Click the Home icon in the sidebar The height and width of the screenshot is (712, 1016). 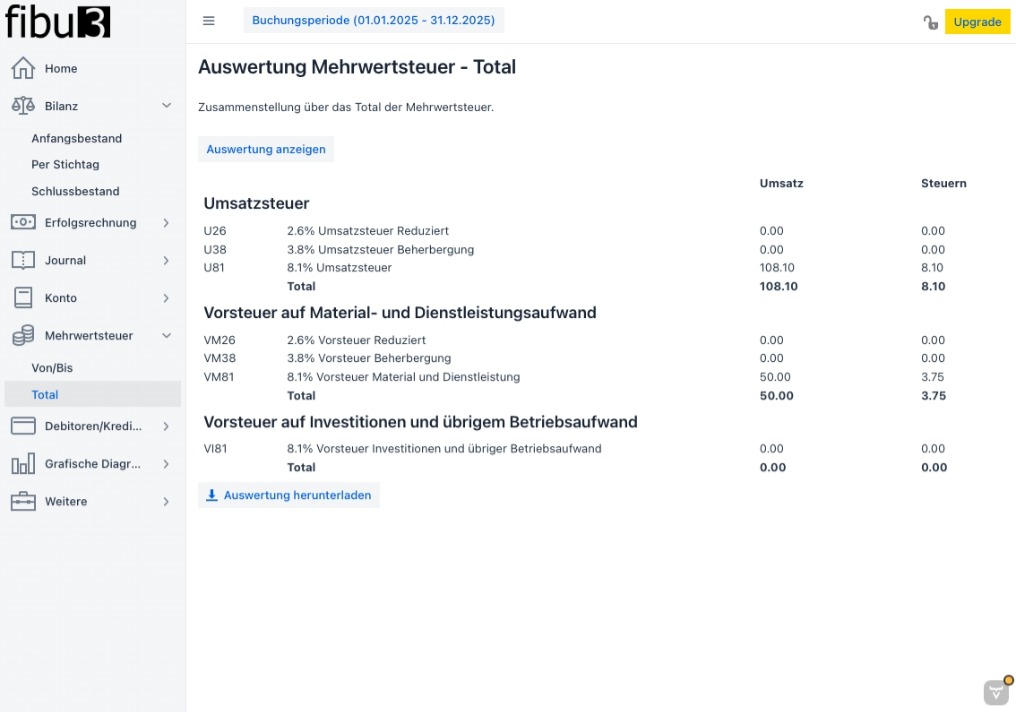click(22, 68)
